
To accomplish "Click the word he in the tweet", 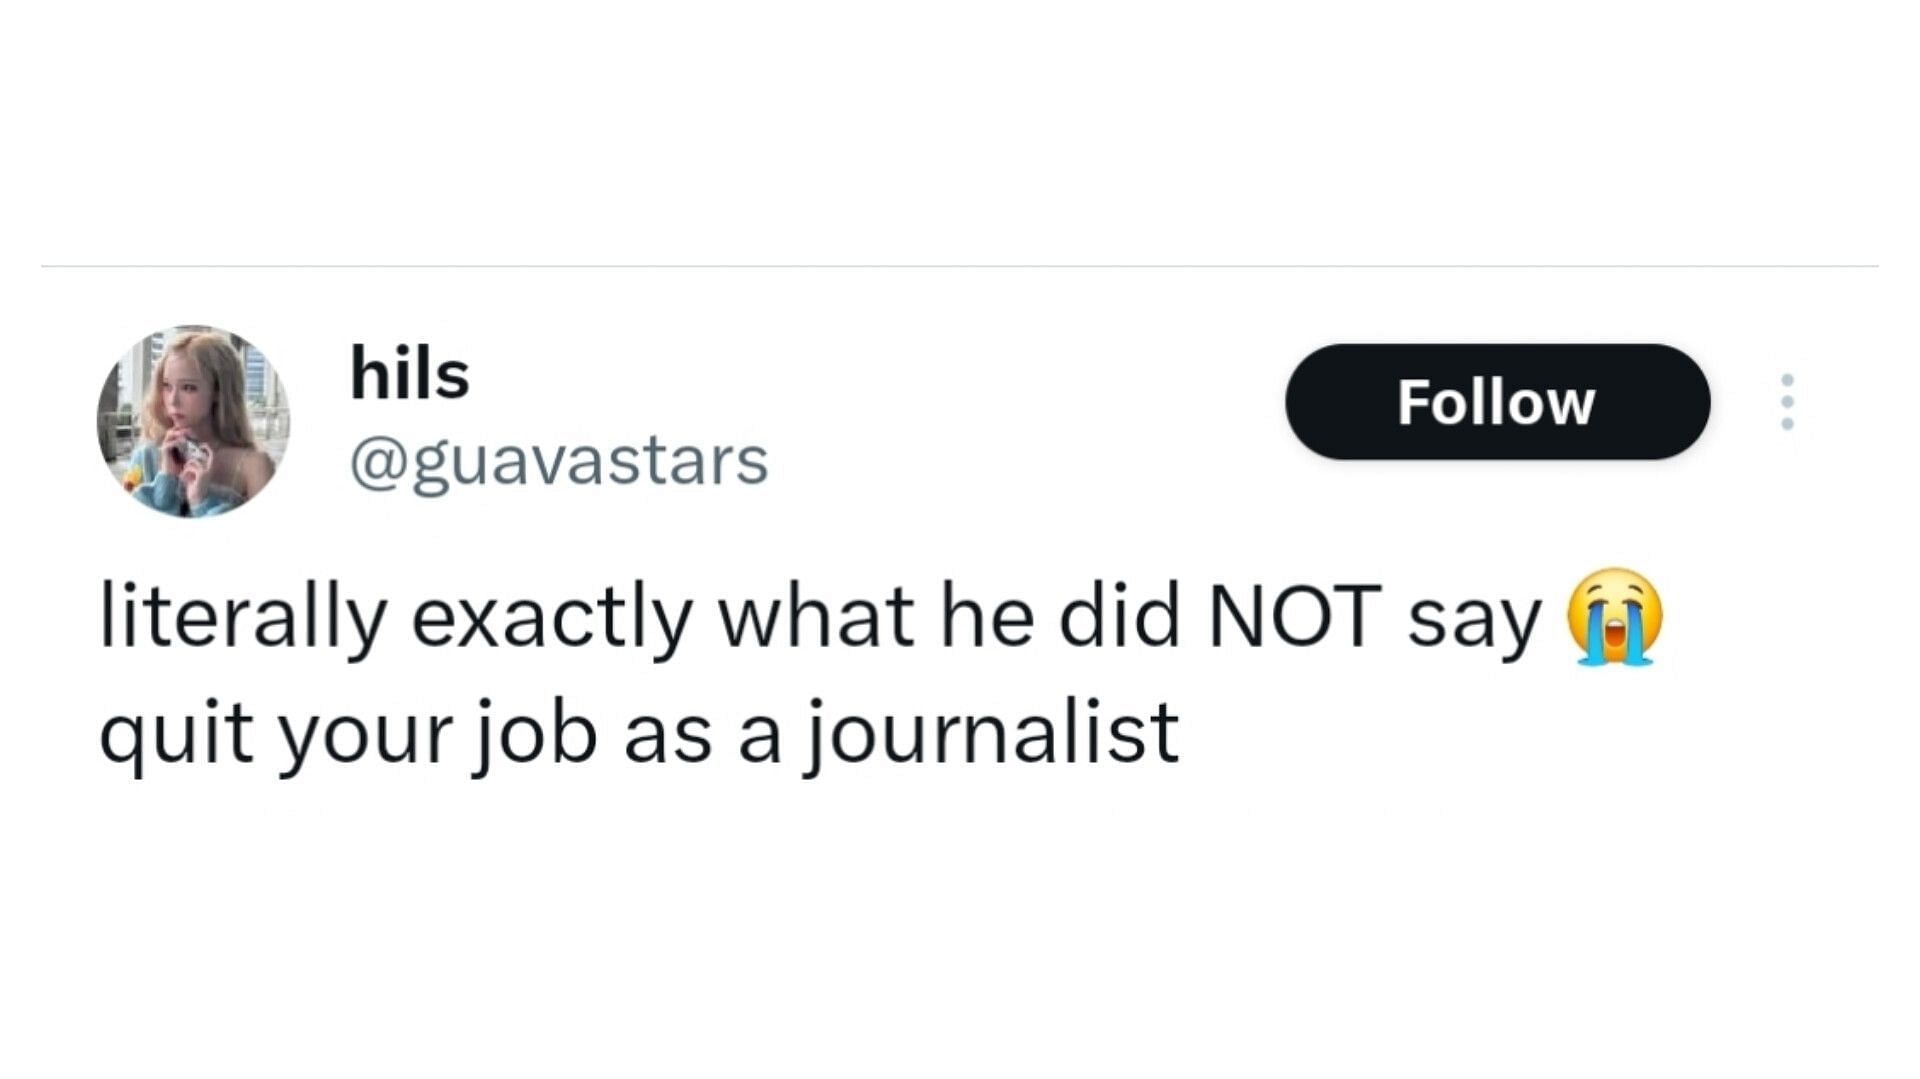I will click(987, 617).
